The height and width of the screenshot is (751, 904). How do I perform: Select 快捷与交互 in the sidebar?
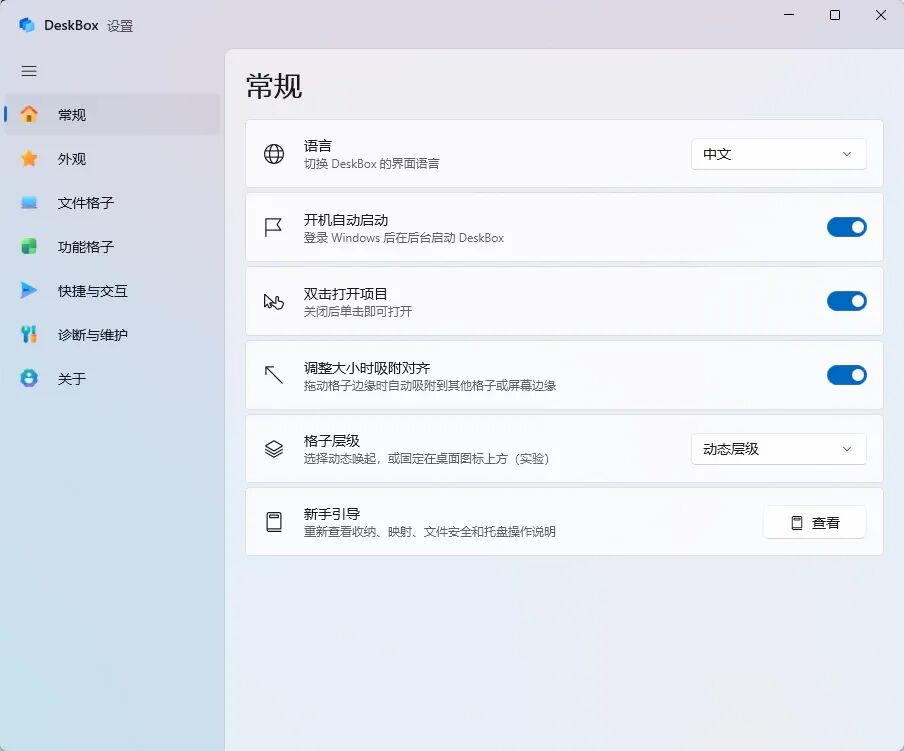coord(112,290)
